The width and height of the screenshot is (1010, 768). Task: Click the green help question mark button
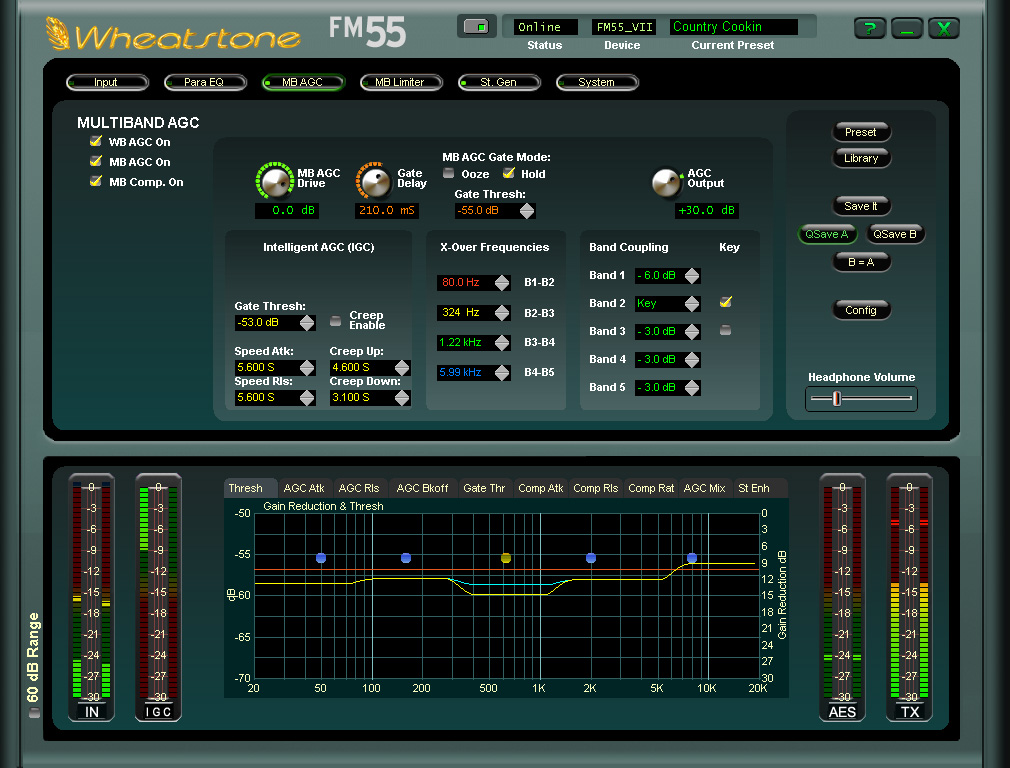click(x=869, y=29)
